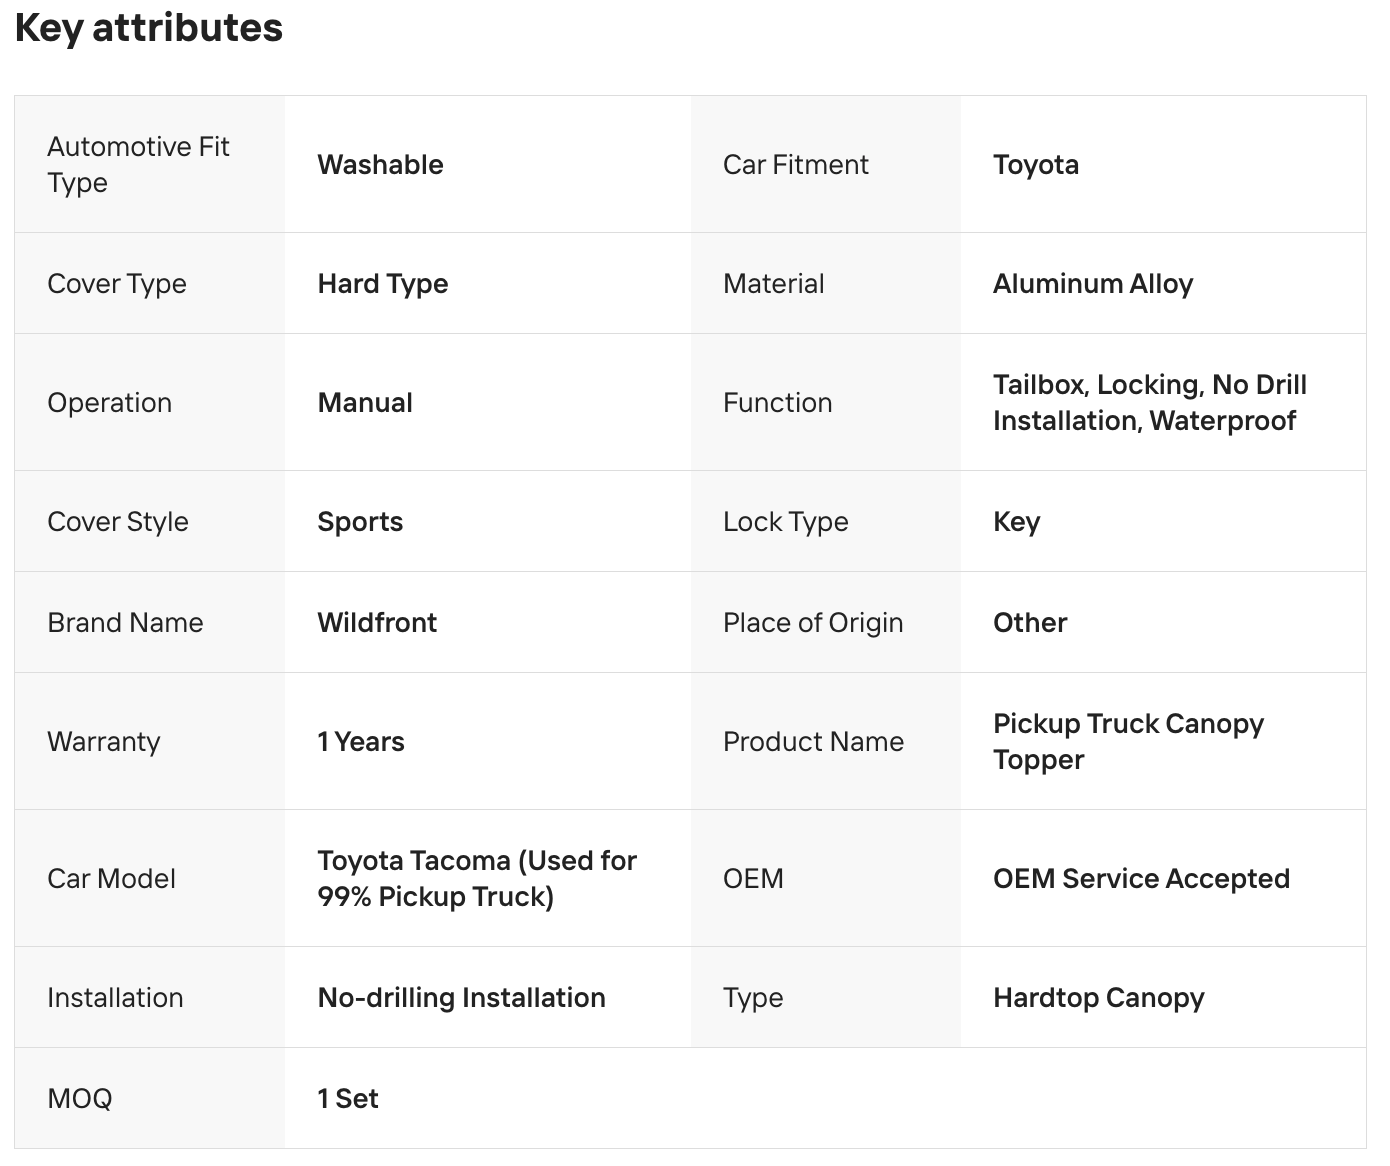Click the 1 Years warranty value
The height and width of the screenshot is (1166, 1390).
(361, 742)
